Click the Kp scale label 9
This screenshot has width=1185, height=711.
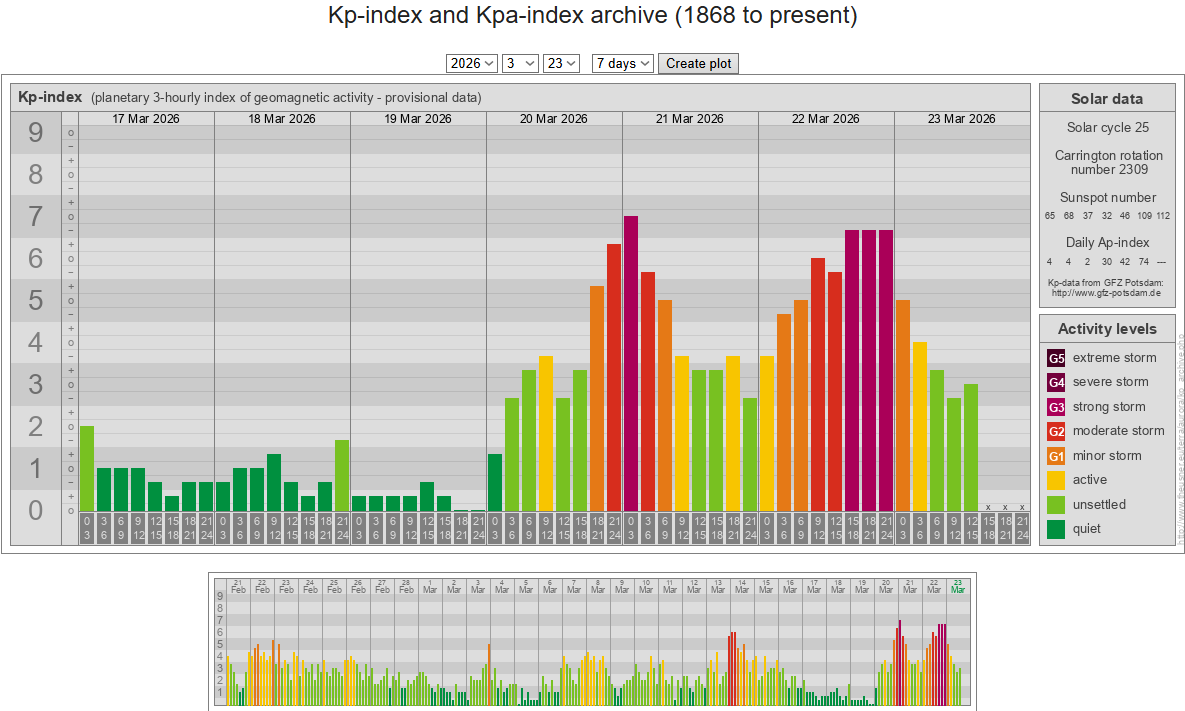point(36,132)
